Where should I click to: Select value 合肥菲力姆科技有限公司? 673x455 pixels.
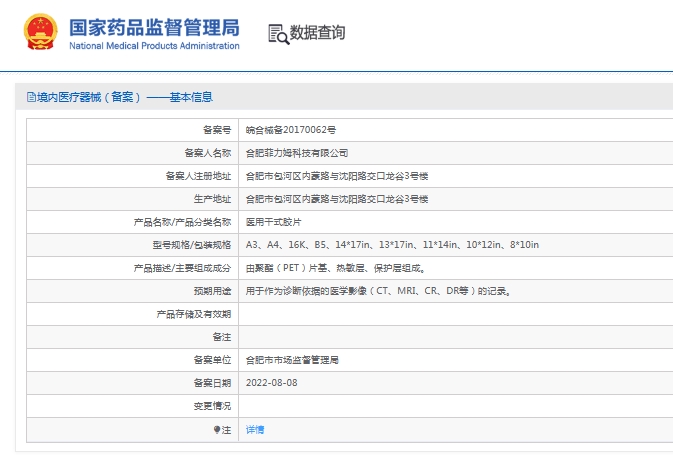(297, 153)
